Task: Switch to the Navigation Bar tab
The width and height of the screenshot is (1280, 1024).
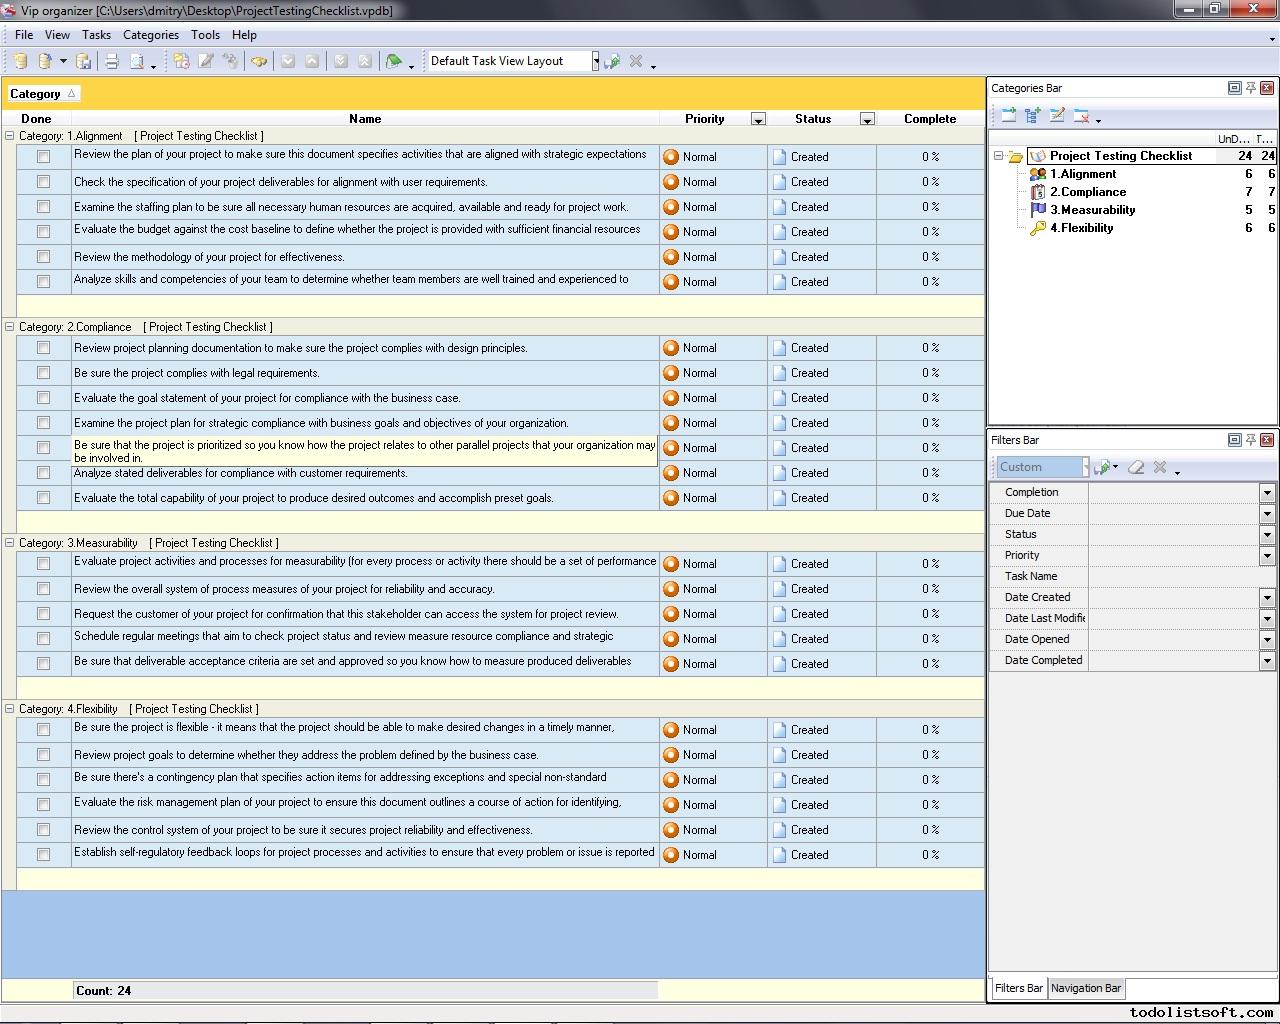Action: click(x=1085, y=988)
